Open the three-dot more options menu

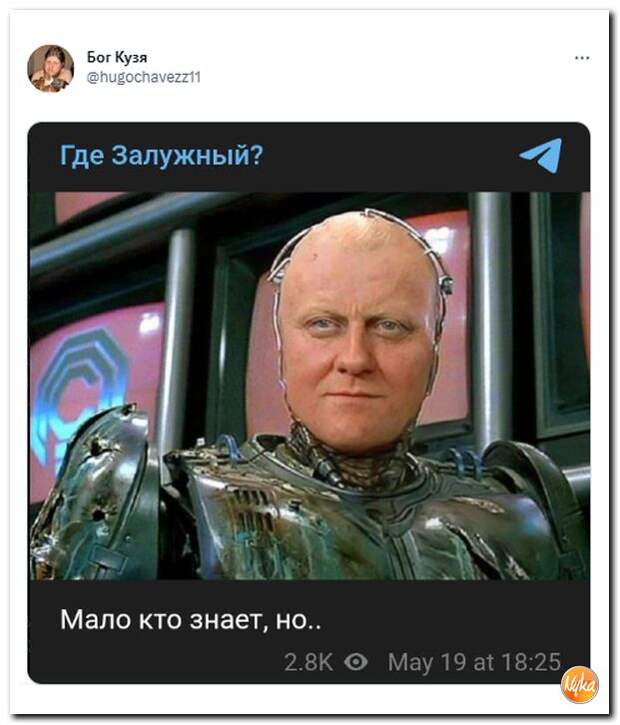tap(582, 58)
